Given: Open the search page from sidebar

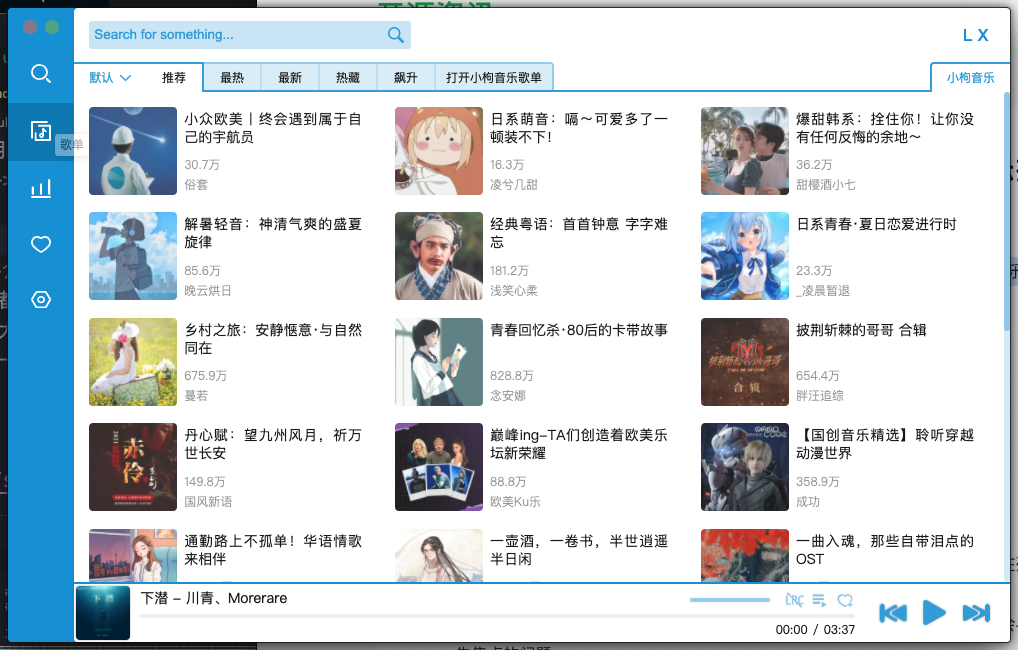Looking at the screenshot, I should tap(41, 73).
